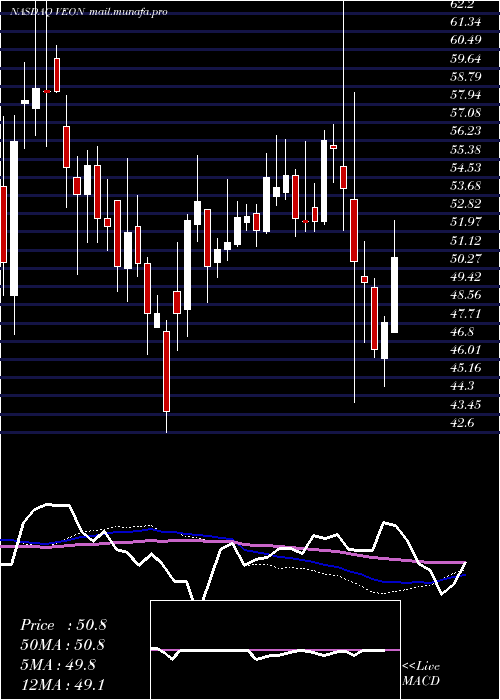Click the '12MA : 49.1' readout
The image size is (500, 700).
coord(63,685)
